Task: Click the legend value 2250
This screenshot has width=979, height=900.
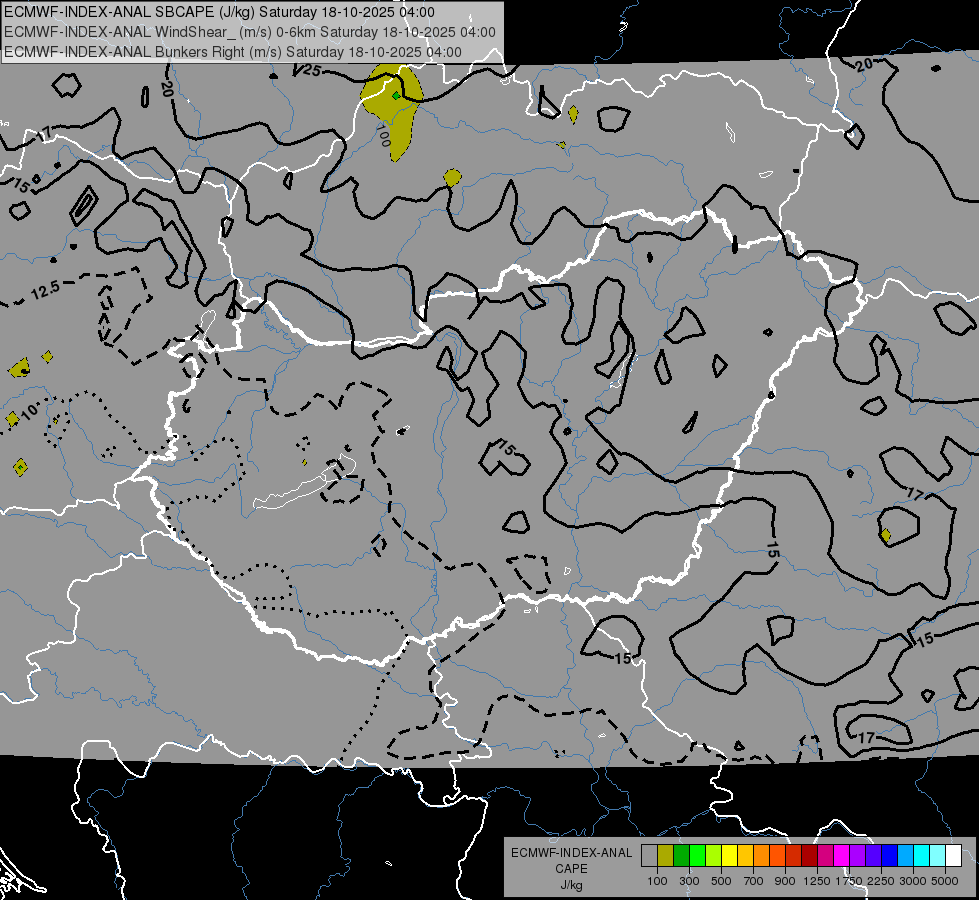Action: click(x=881, y=881)
